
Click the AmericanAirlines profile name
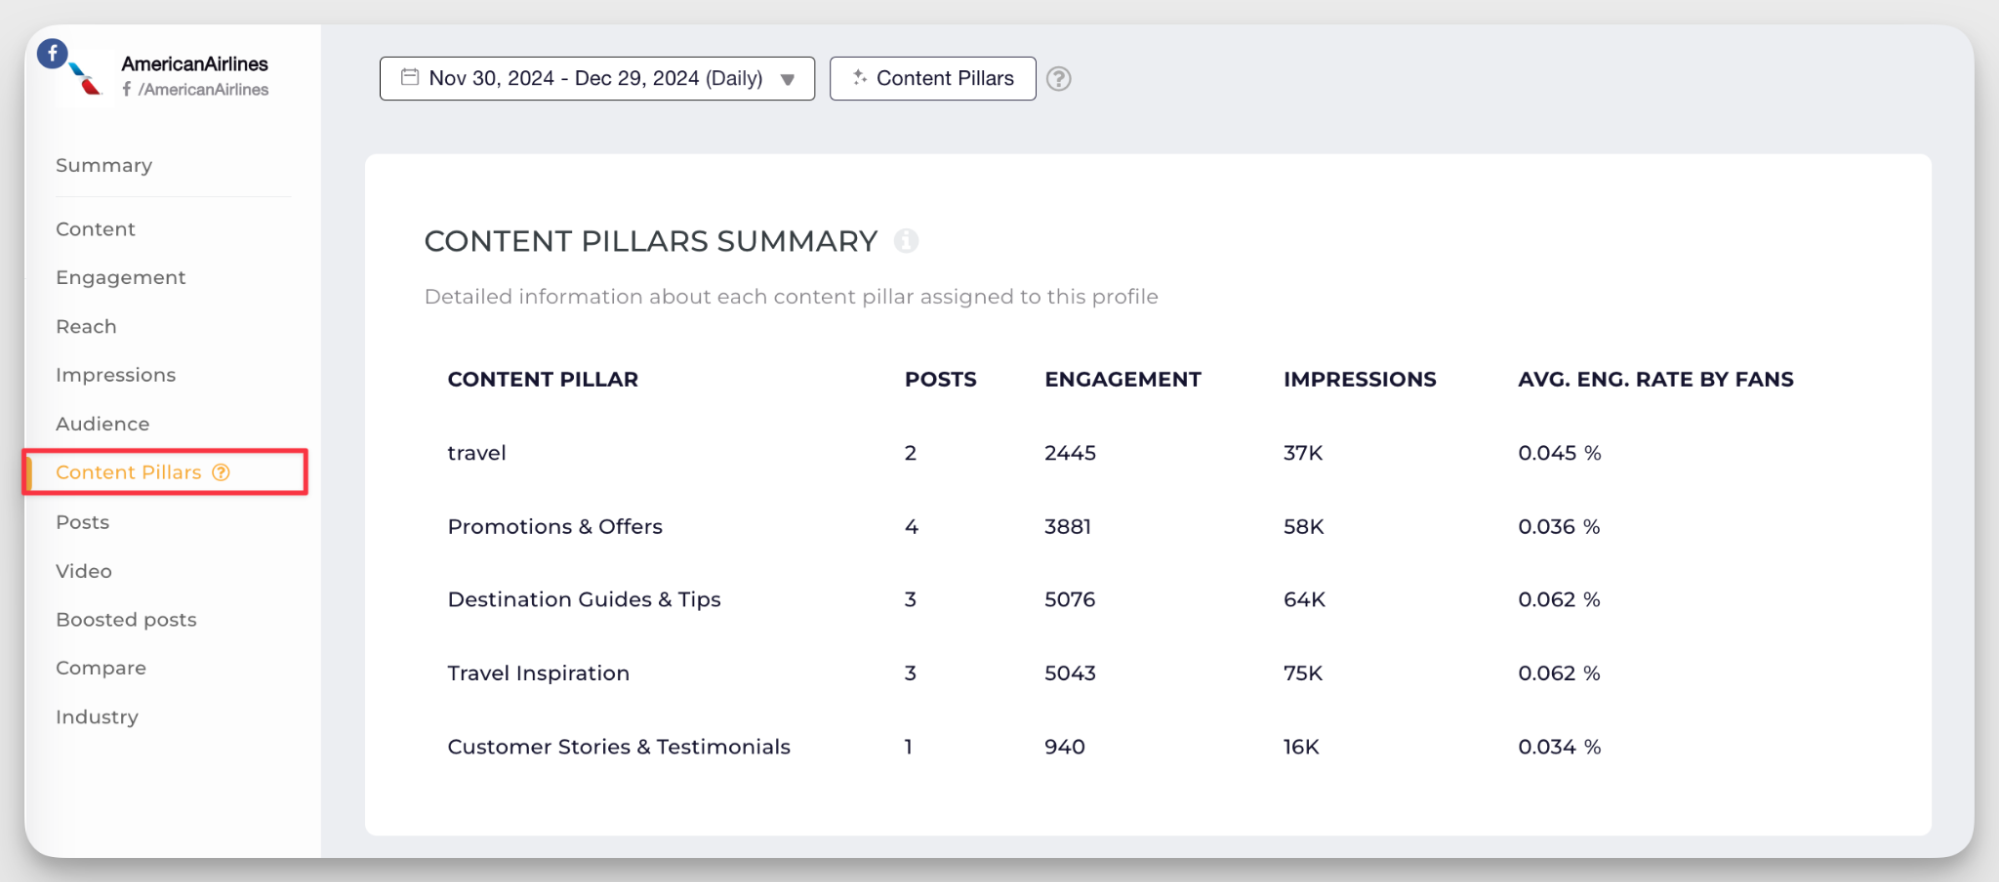pyautogui.click(x=195, y=64)
